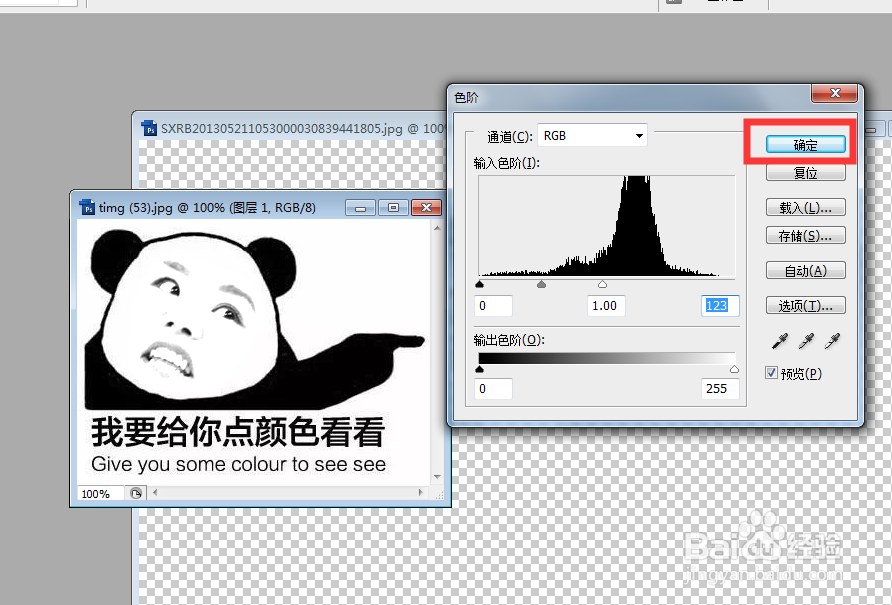Viewport: 892px width, 605px height.
Task: Click the input highlight field showing 123
Action: click(x=720, y=306)
